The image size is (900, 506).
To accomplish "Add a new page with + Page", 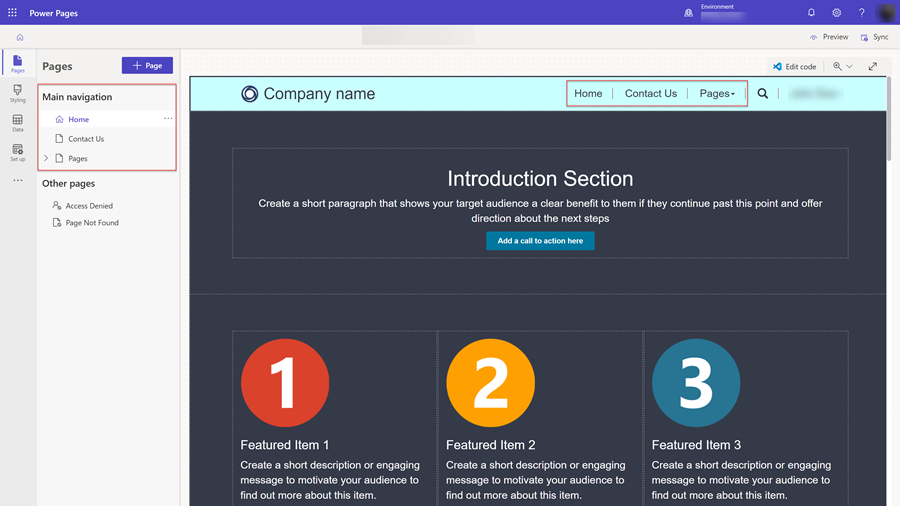I will click(147, 65).
